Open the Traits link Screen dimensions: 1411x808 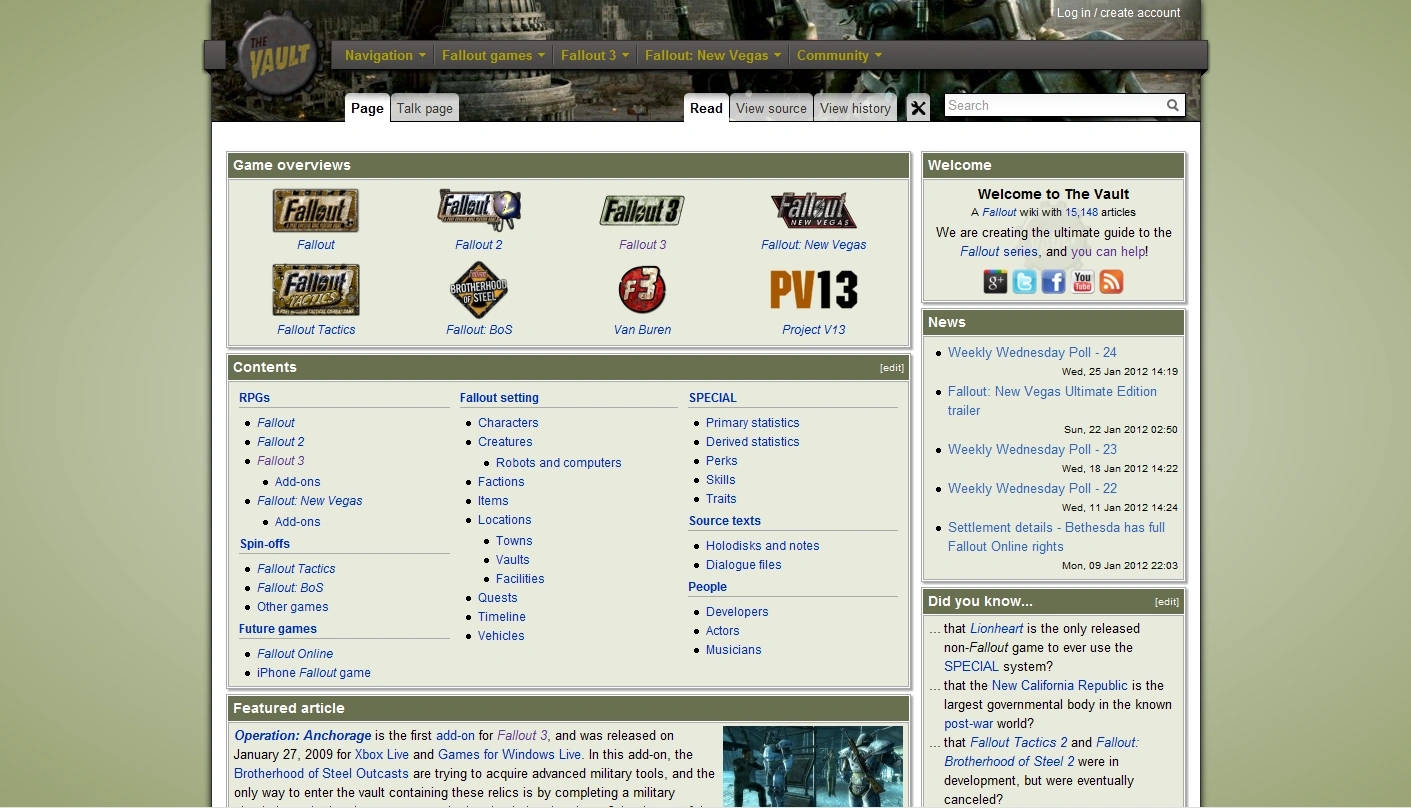click(721, 499)
